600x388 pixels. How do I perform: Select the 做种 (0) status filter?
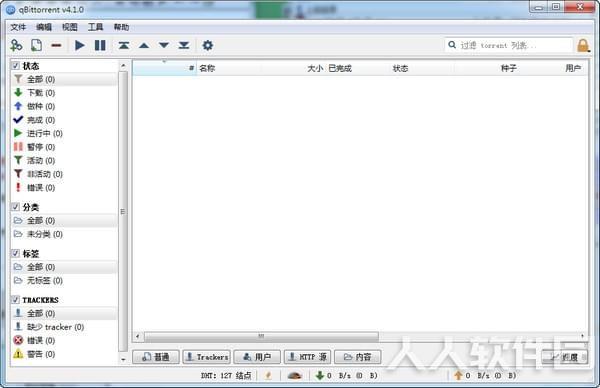tap(64, 106)
